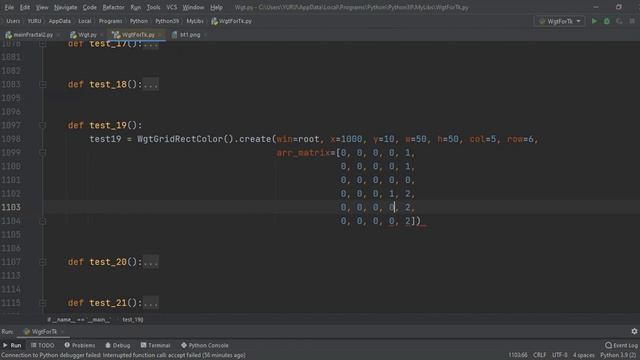Expand the folded test_17 function
This screenshot has width=640, height=360.
point(42,44)
